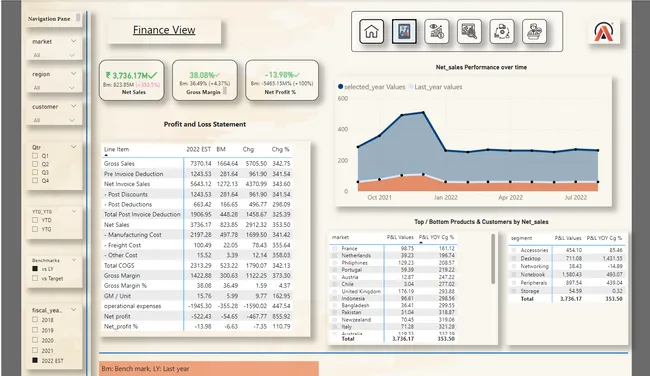The image size is (650, 376).
Task: Collapse the customer slicer header chevron
Action: 73,106
